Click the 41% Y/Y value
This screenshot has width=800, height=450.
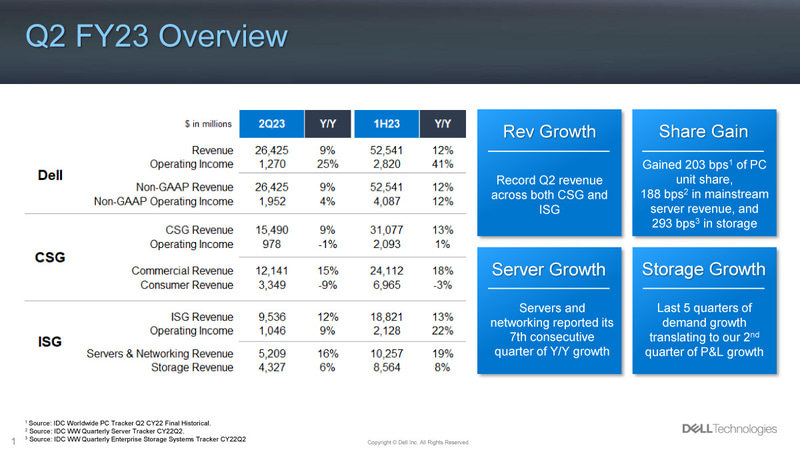(x=442, y=164)
